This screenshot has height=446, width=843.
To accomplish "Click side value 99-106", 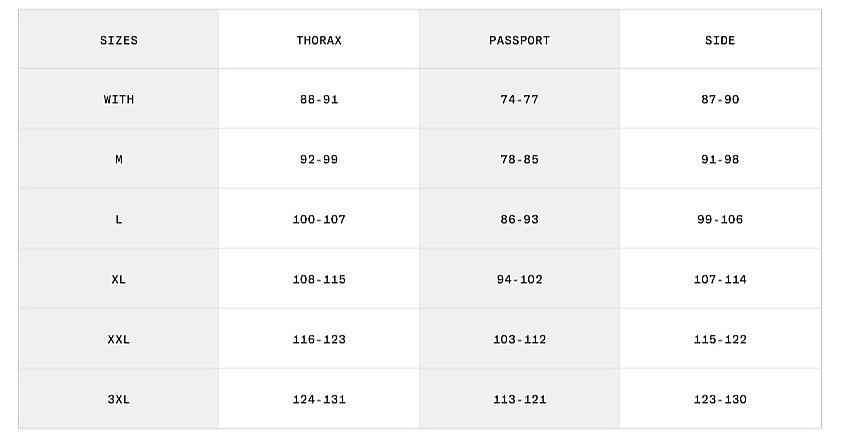I will point(720,220).
